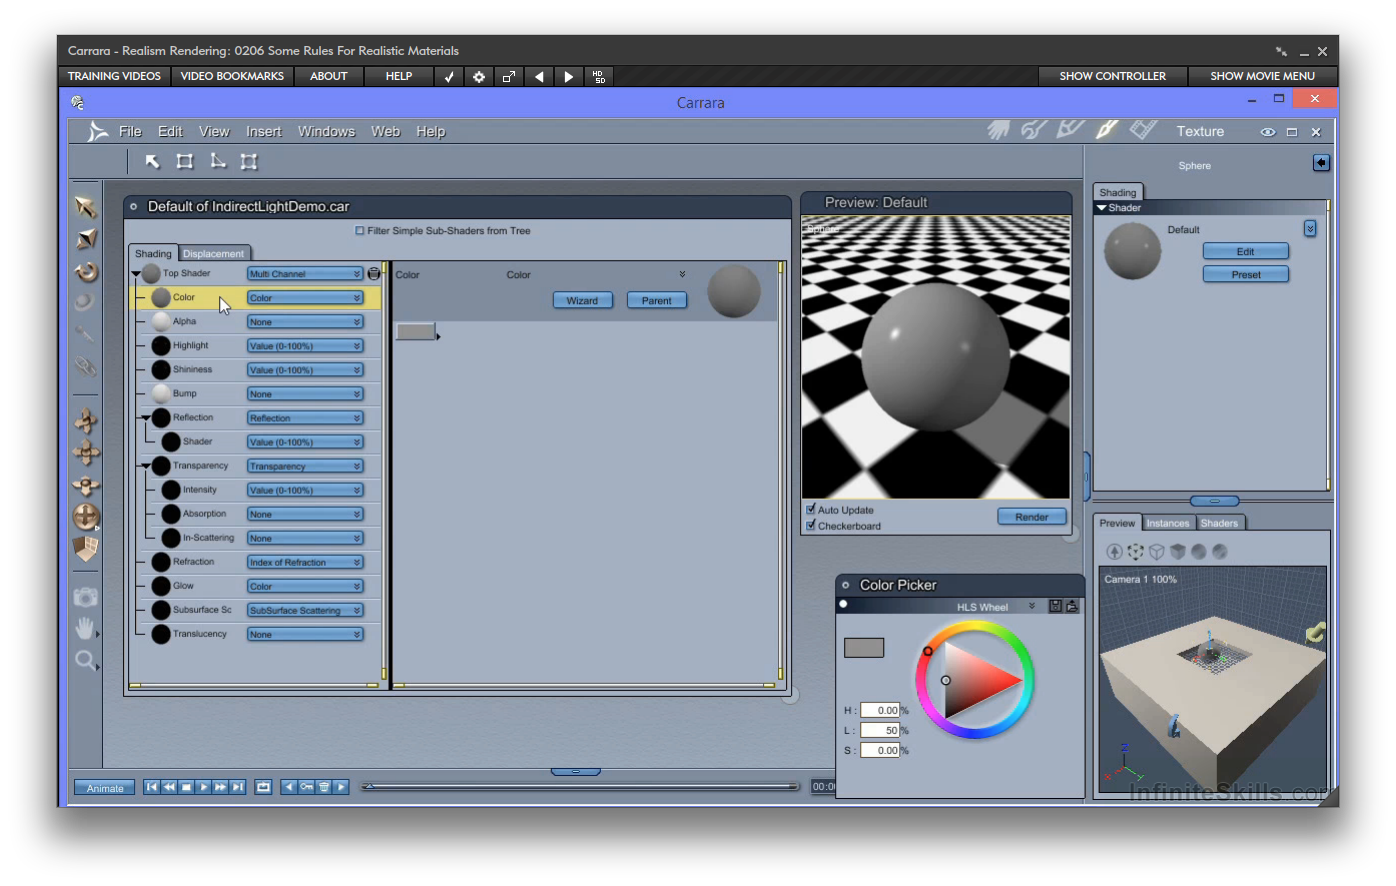Open Refraction Index of Refraction dropdown
The width and height of the screenshot is (1396, 886).
click(x=305, y=562)
